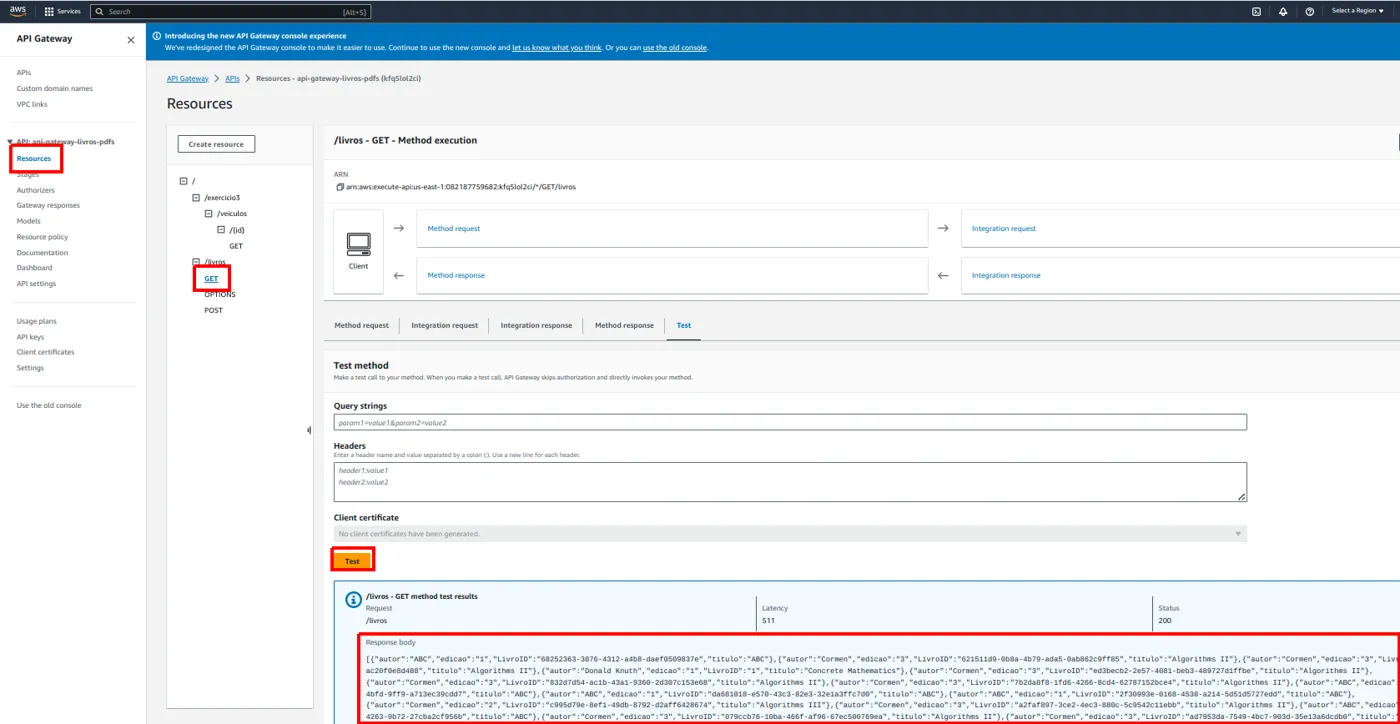Run the orange Test button
This screenshot has width=1400, height=724.
[x=352, y=561]
